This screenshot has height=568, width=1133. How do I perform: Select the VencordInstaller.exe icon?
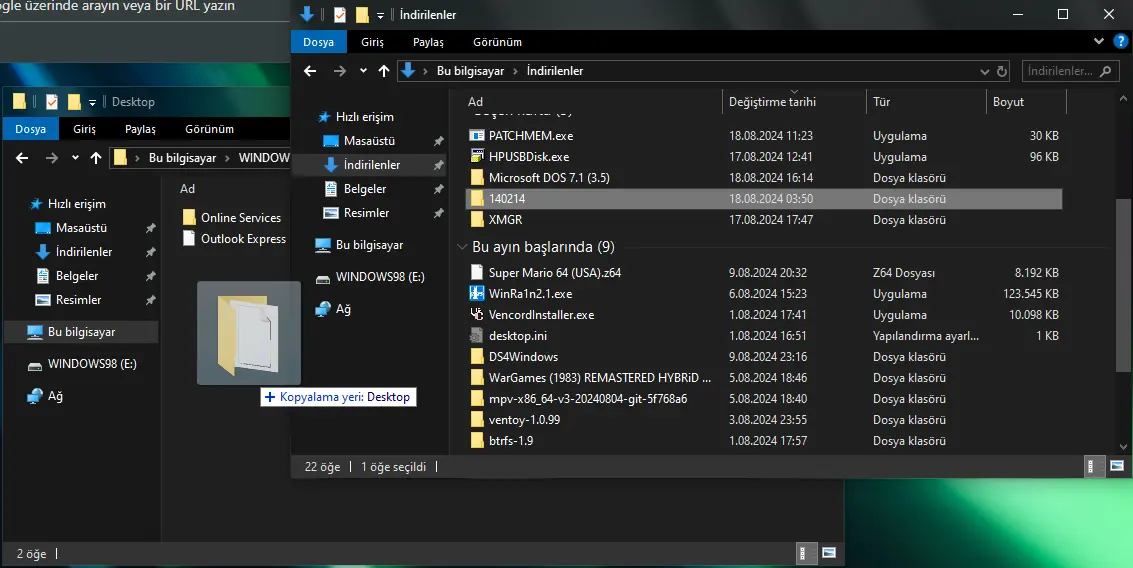click(477, 314)
